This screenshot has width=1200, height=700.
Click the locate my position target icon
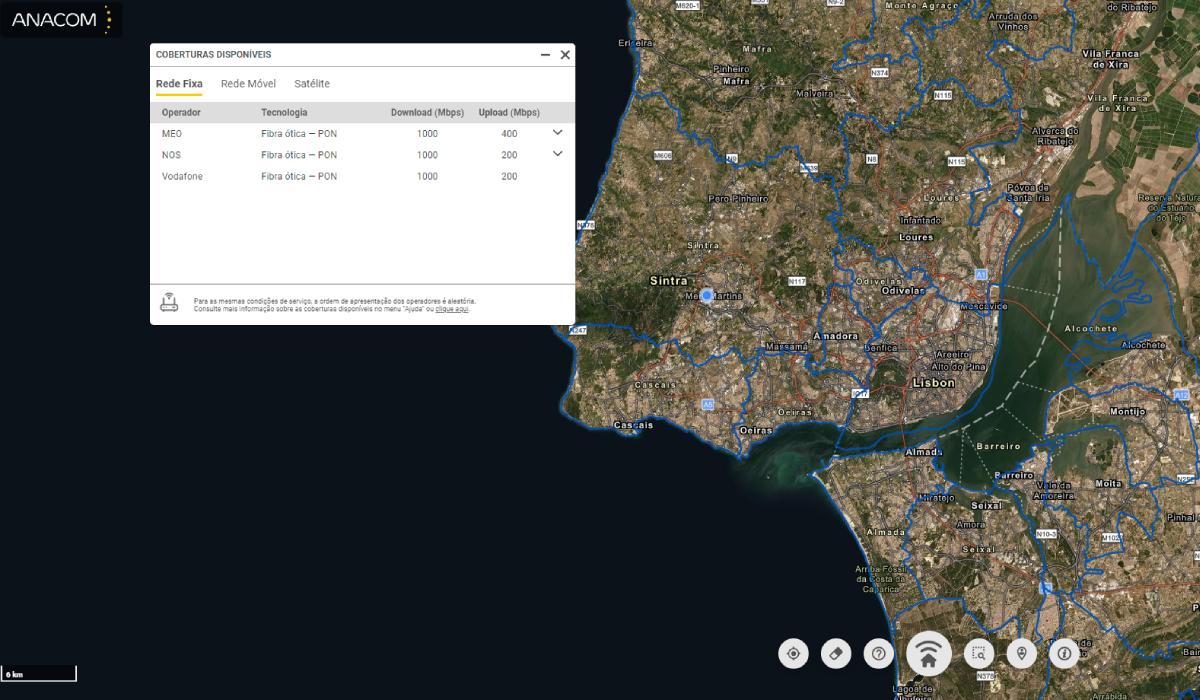click(793, 654)
